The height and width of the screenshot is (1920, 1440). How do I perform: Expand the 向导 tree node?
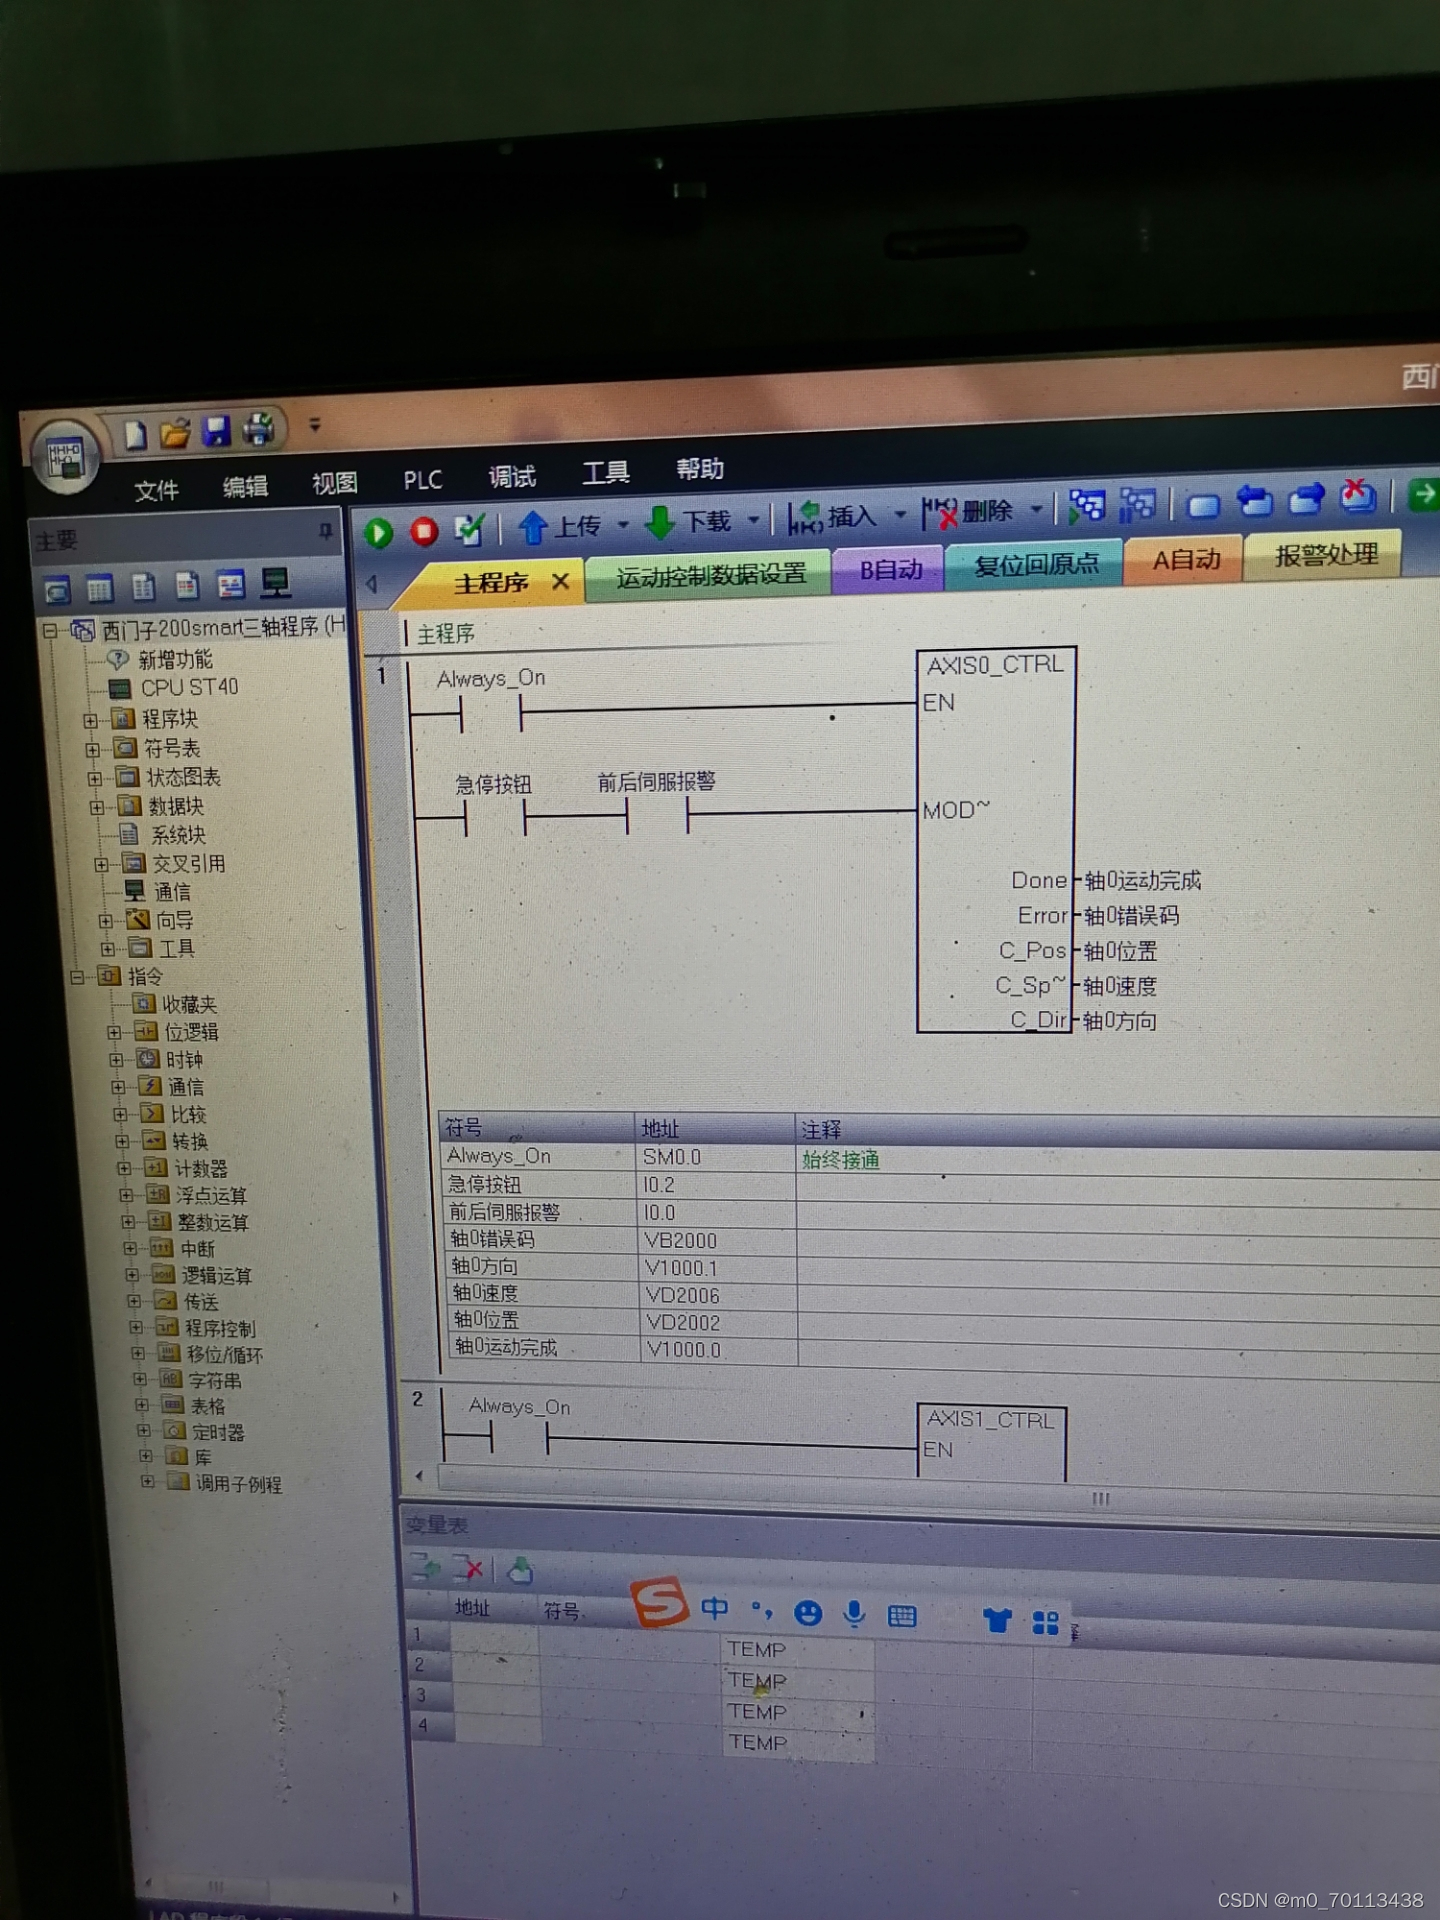tap(106, 920)
